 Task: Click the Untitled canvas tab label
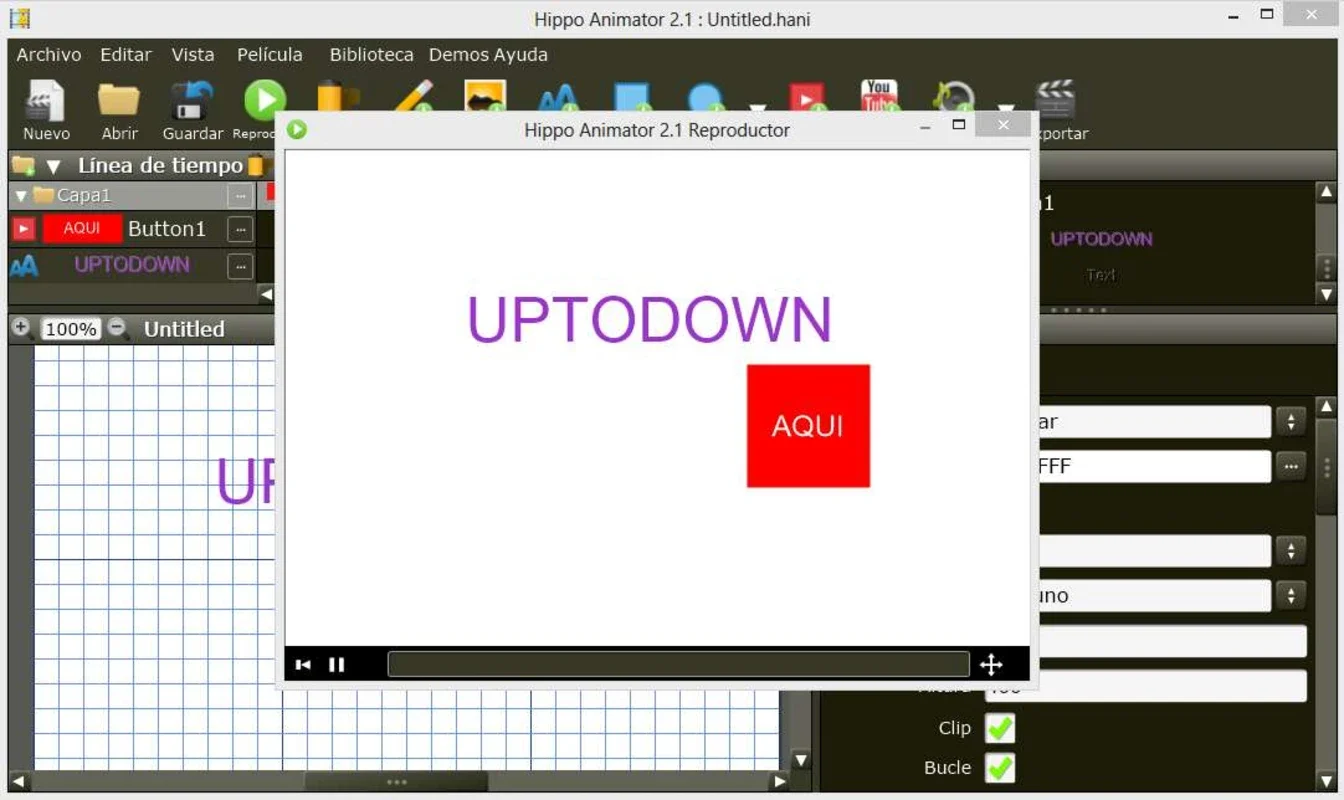click(x=184, y=329)
